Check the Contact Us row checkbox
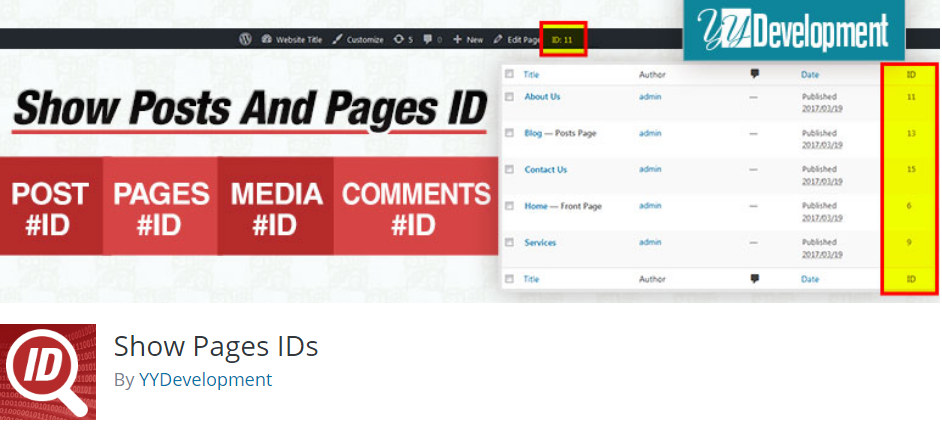 [509, 170]
